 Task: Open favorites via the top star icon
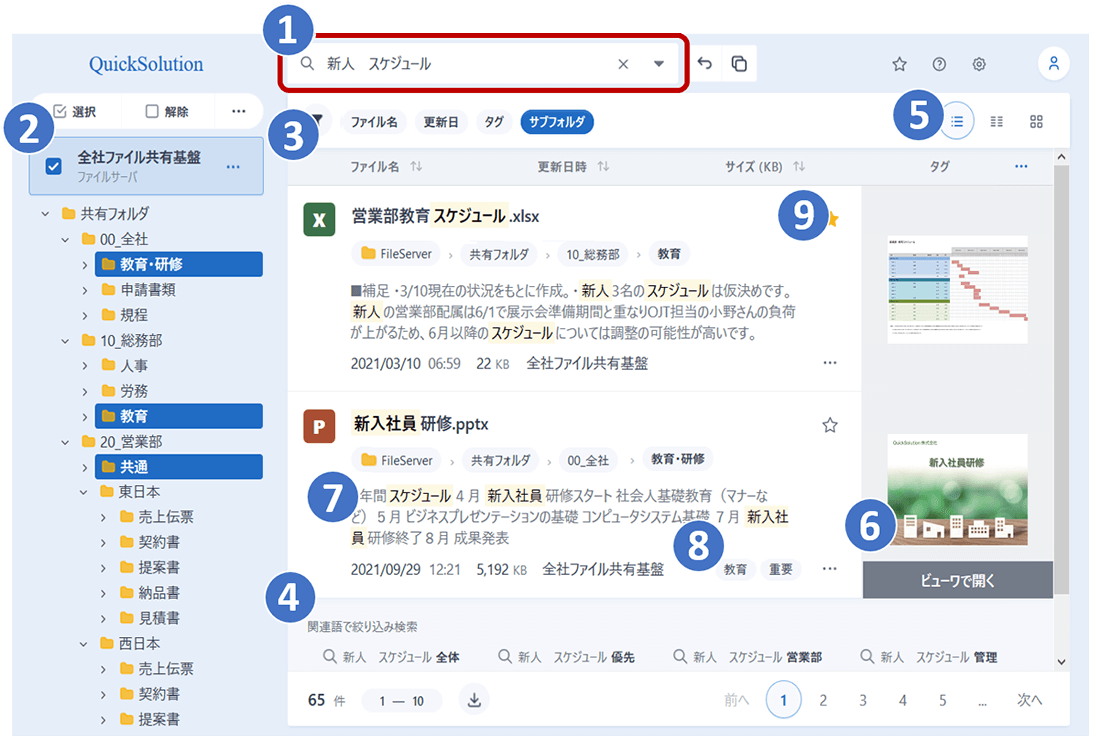pos(899,65)
